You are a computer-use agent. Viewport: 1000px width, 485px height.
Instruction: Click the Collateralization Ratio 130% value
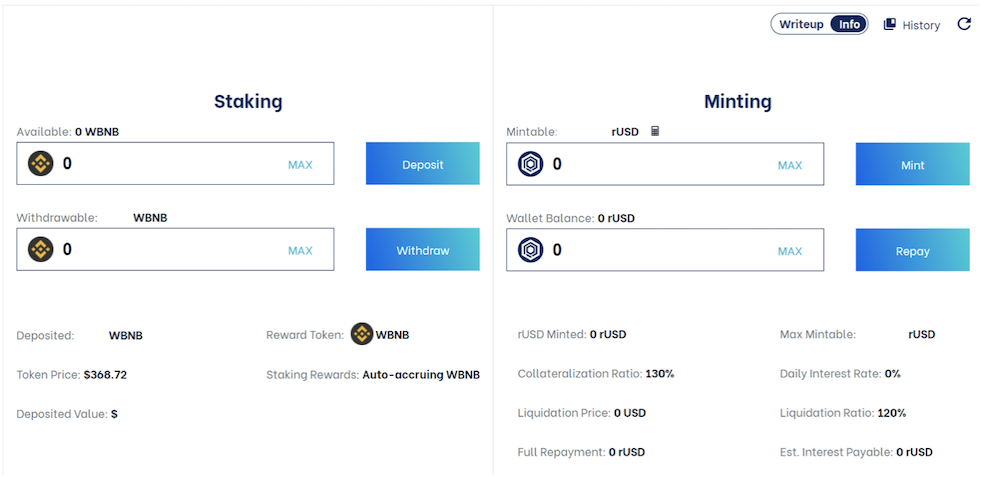coord(659,374)
